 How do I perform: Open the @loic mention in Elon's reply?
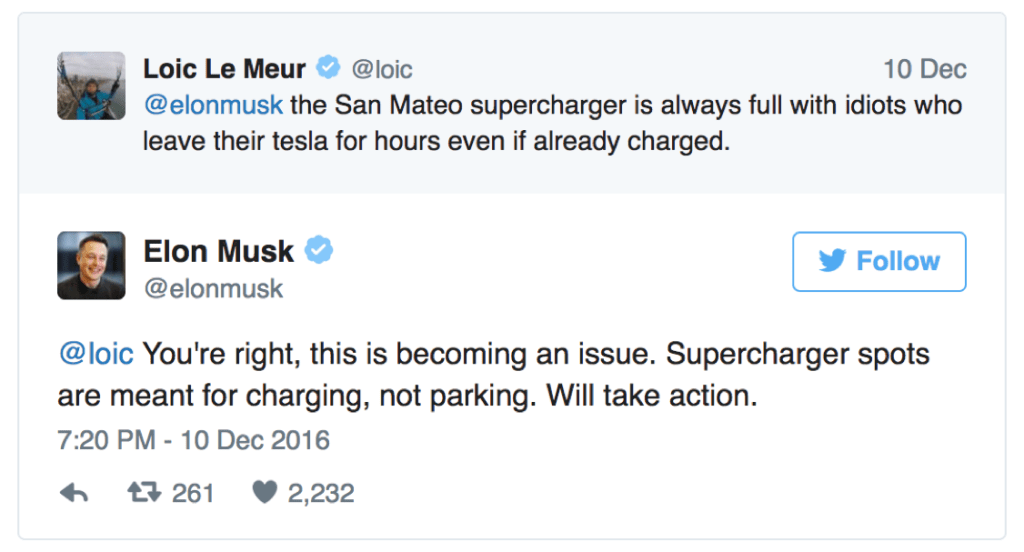point(96,355)
